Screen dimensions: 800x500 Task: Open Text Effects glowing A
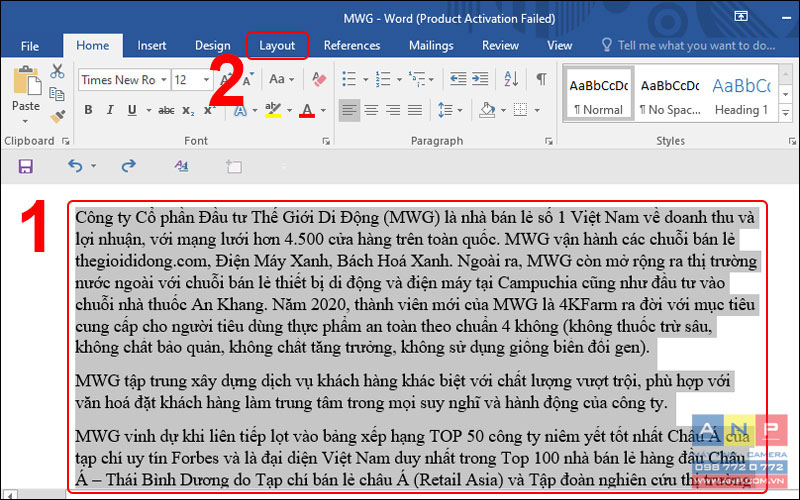(240, 110)
